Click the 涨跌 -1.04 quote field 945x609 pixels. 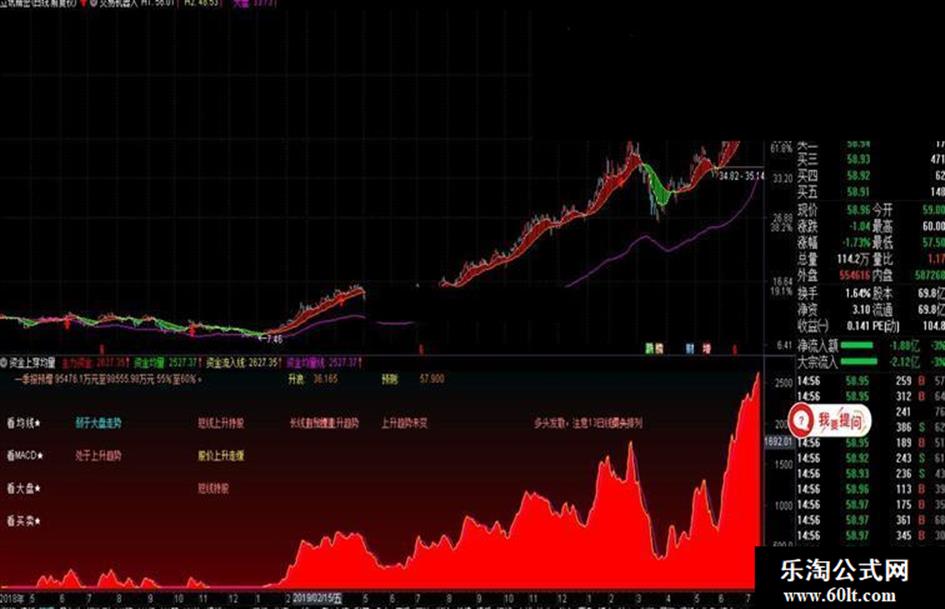click(x=834, y=226)
